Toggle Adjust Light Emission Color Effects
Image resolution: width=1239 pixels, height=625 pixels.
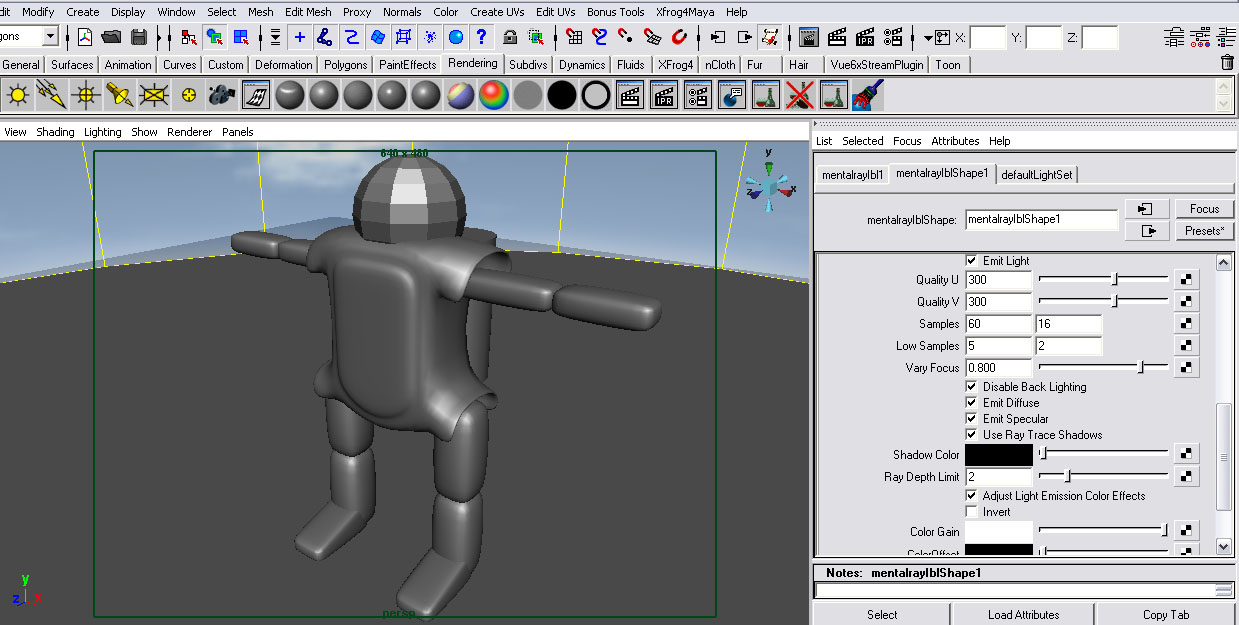(x=972, y=496)
